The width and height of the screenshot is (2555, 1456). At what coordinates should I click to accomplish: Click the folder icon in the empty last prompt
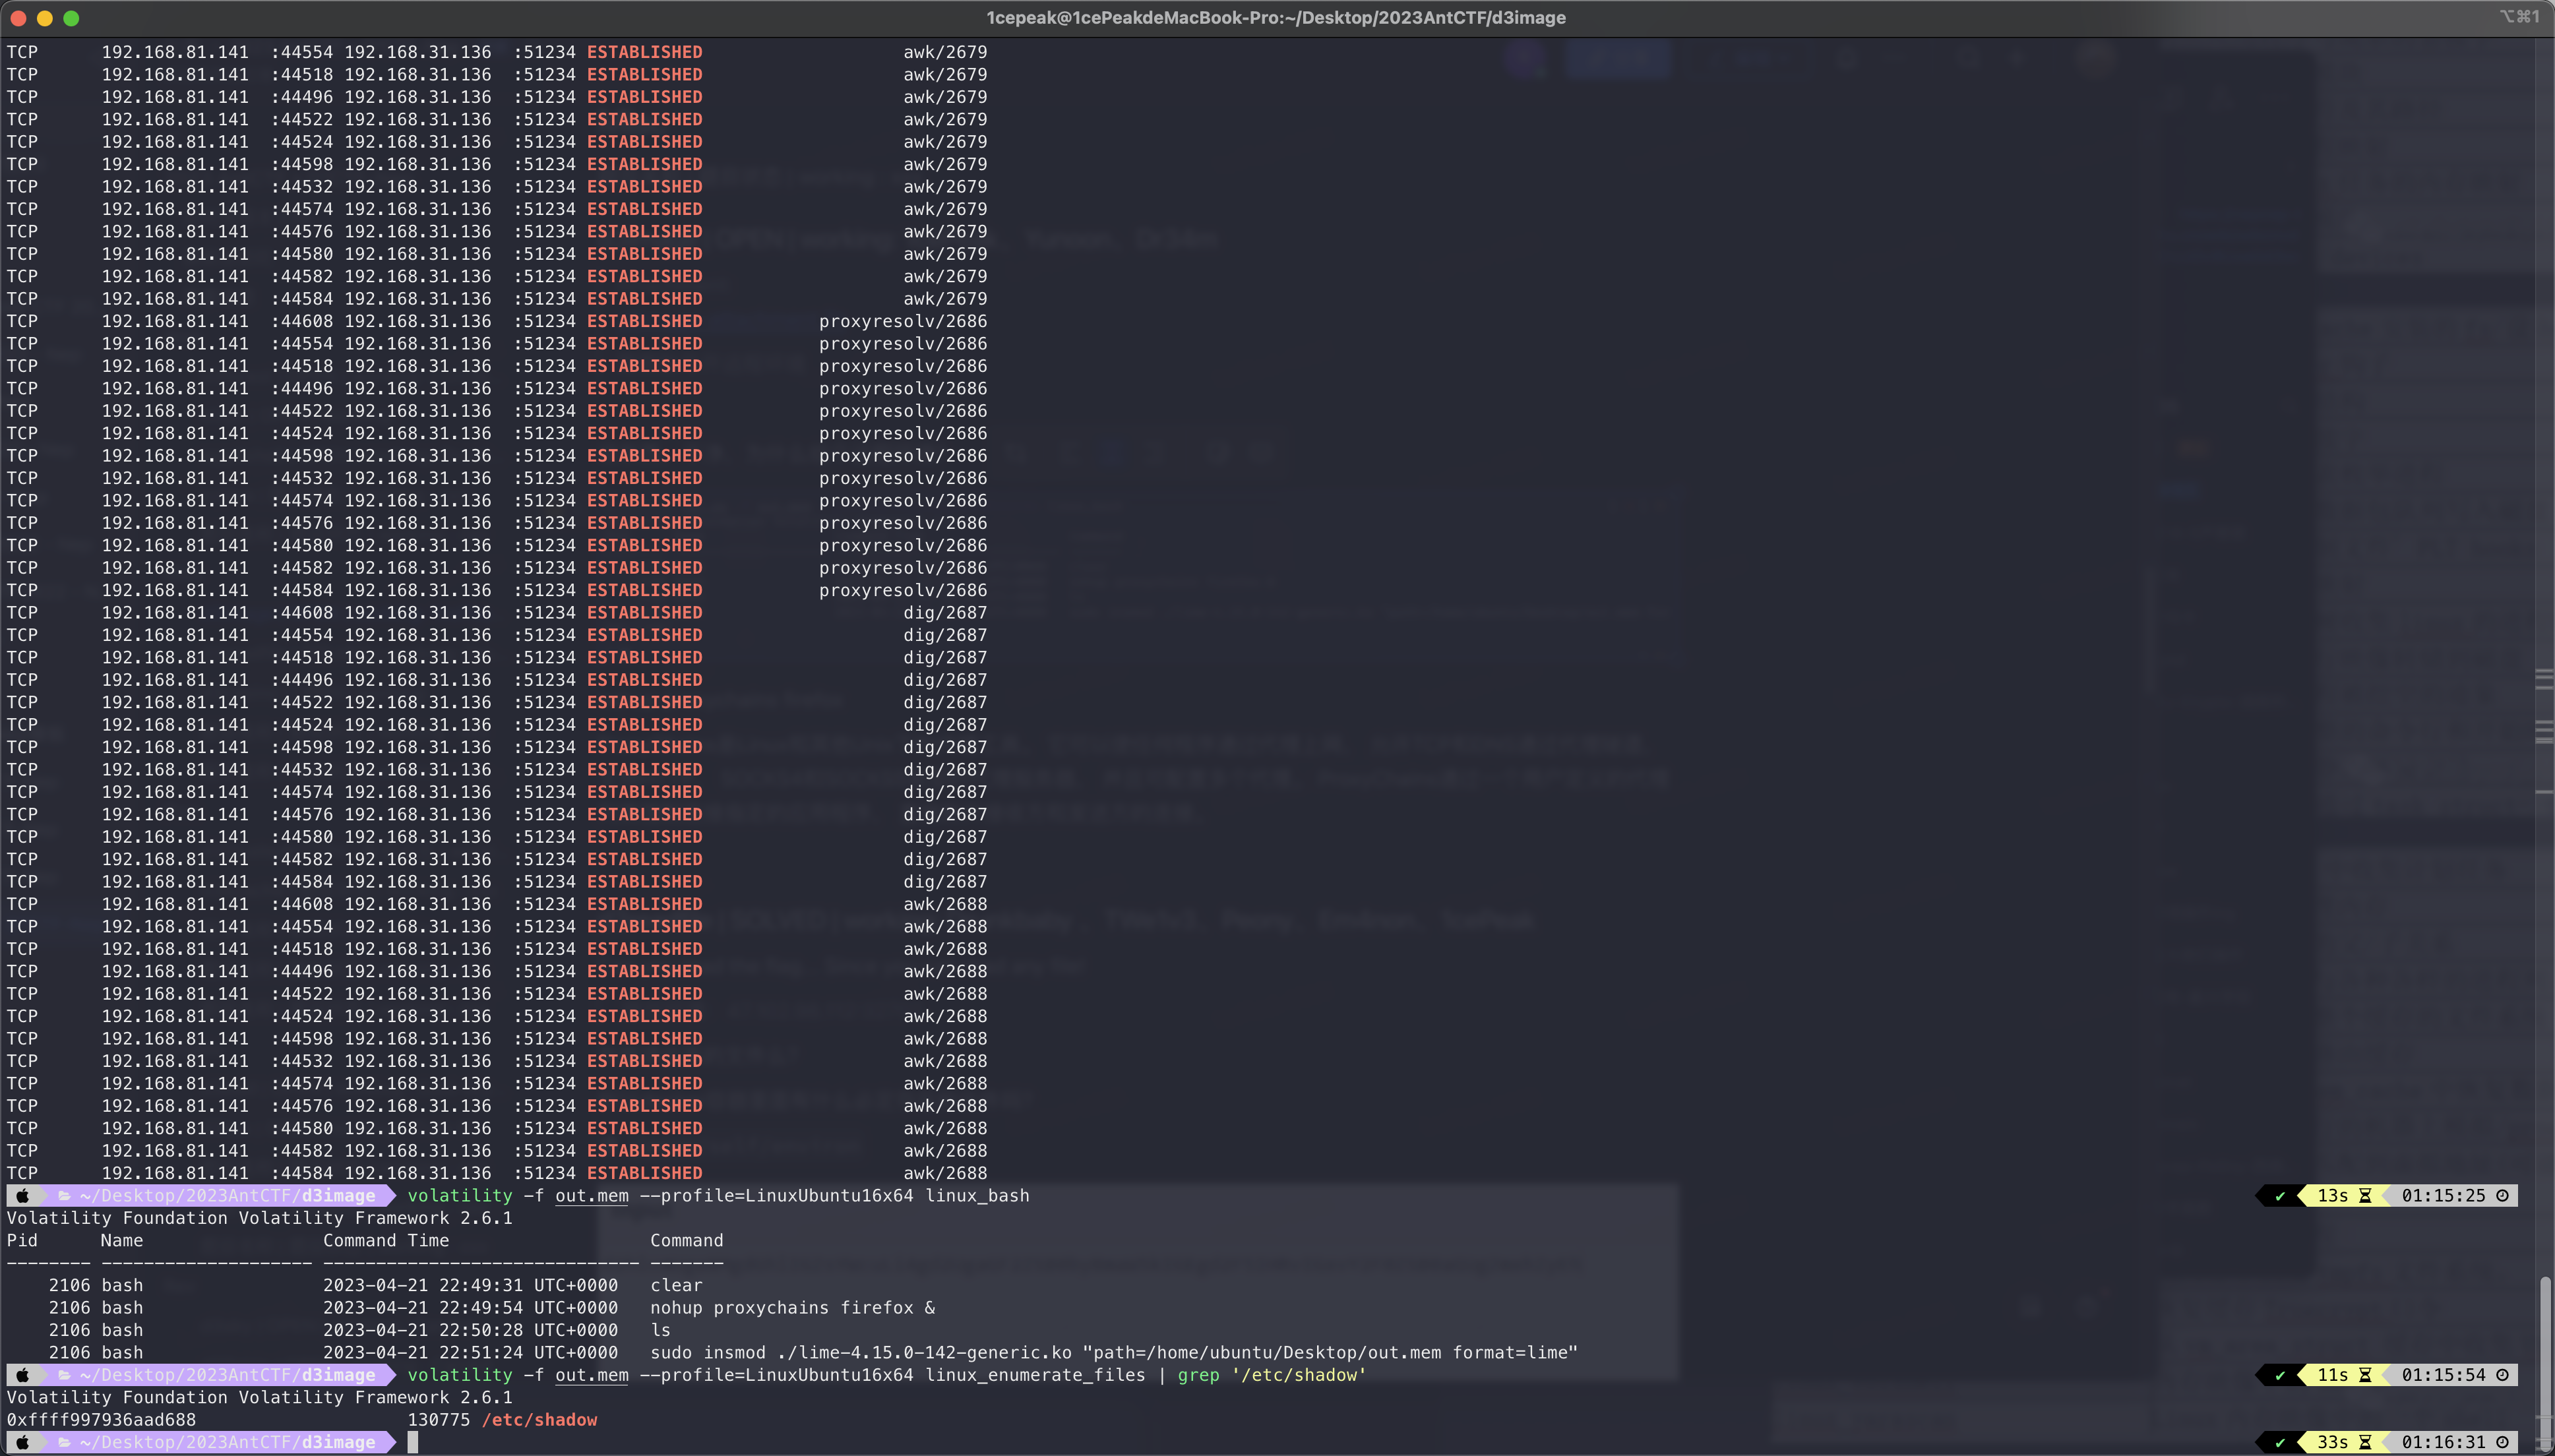[x=64, y=1442]
